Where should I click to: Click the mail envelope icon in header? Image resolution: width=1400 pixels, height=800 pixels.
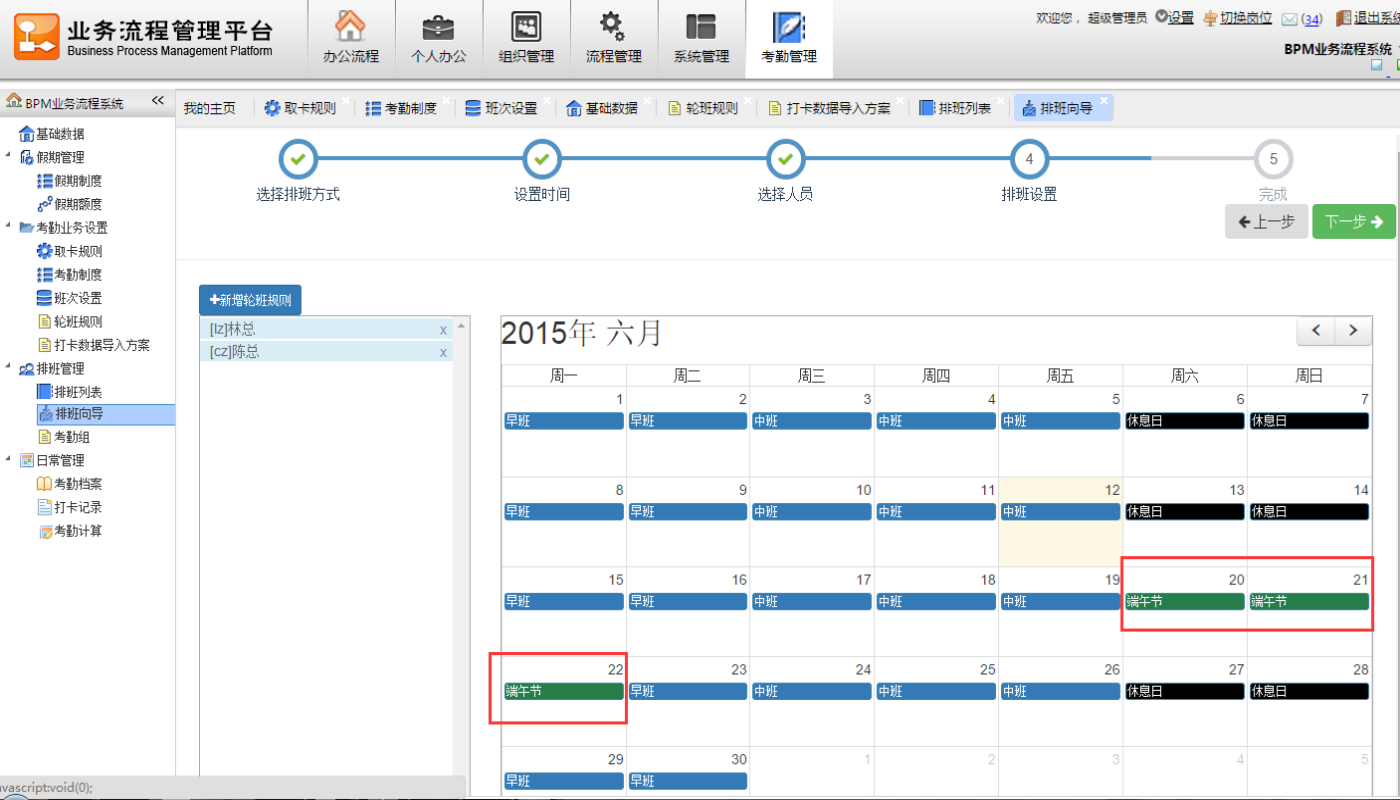click(1289, 19)
